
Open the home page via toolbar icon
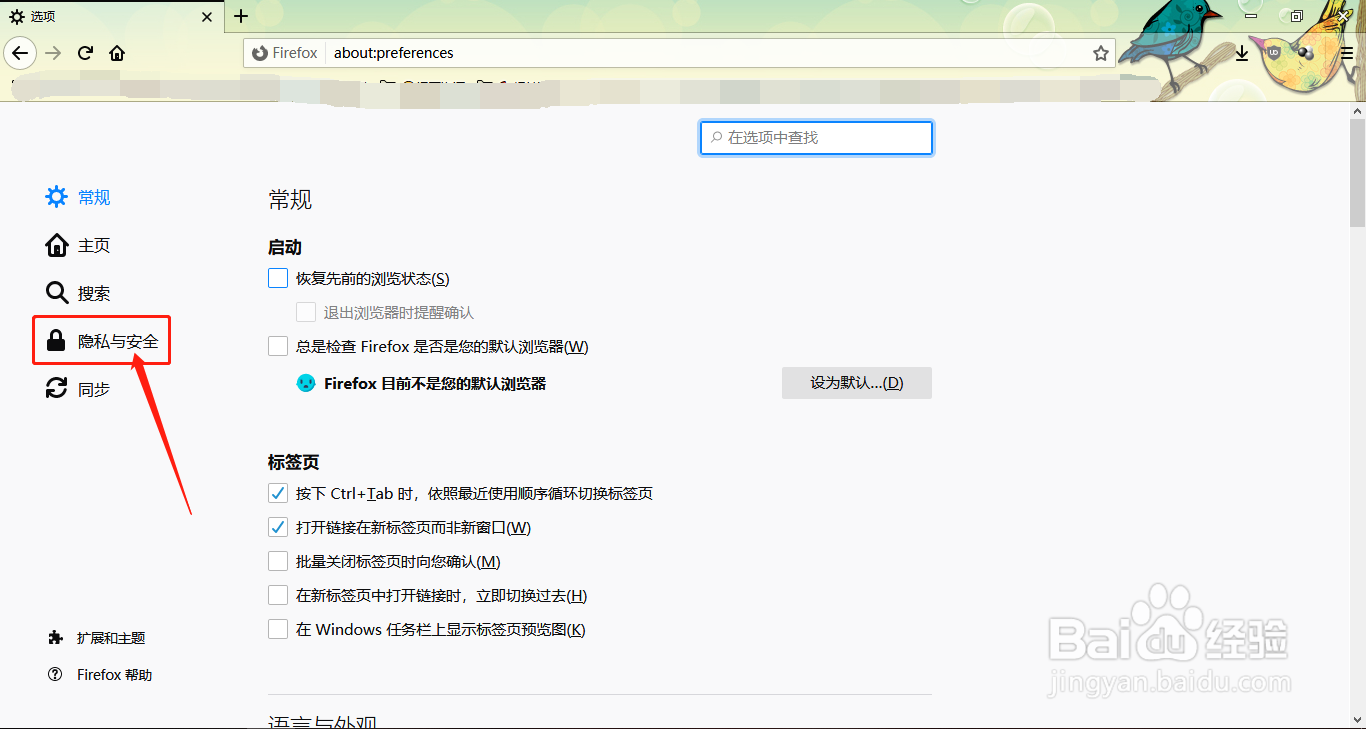117,53
